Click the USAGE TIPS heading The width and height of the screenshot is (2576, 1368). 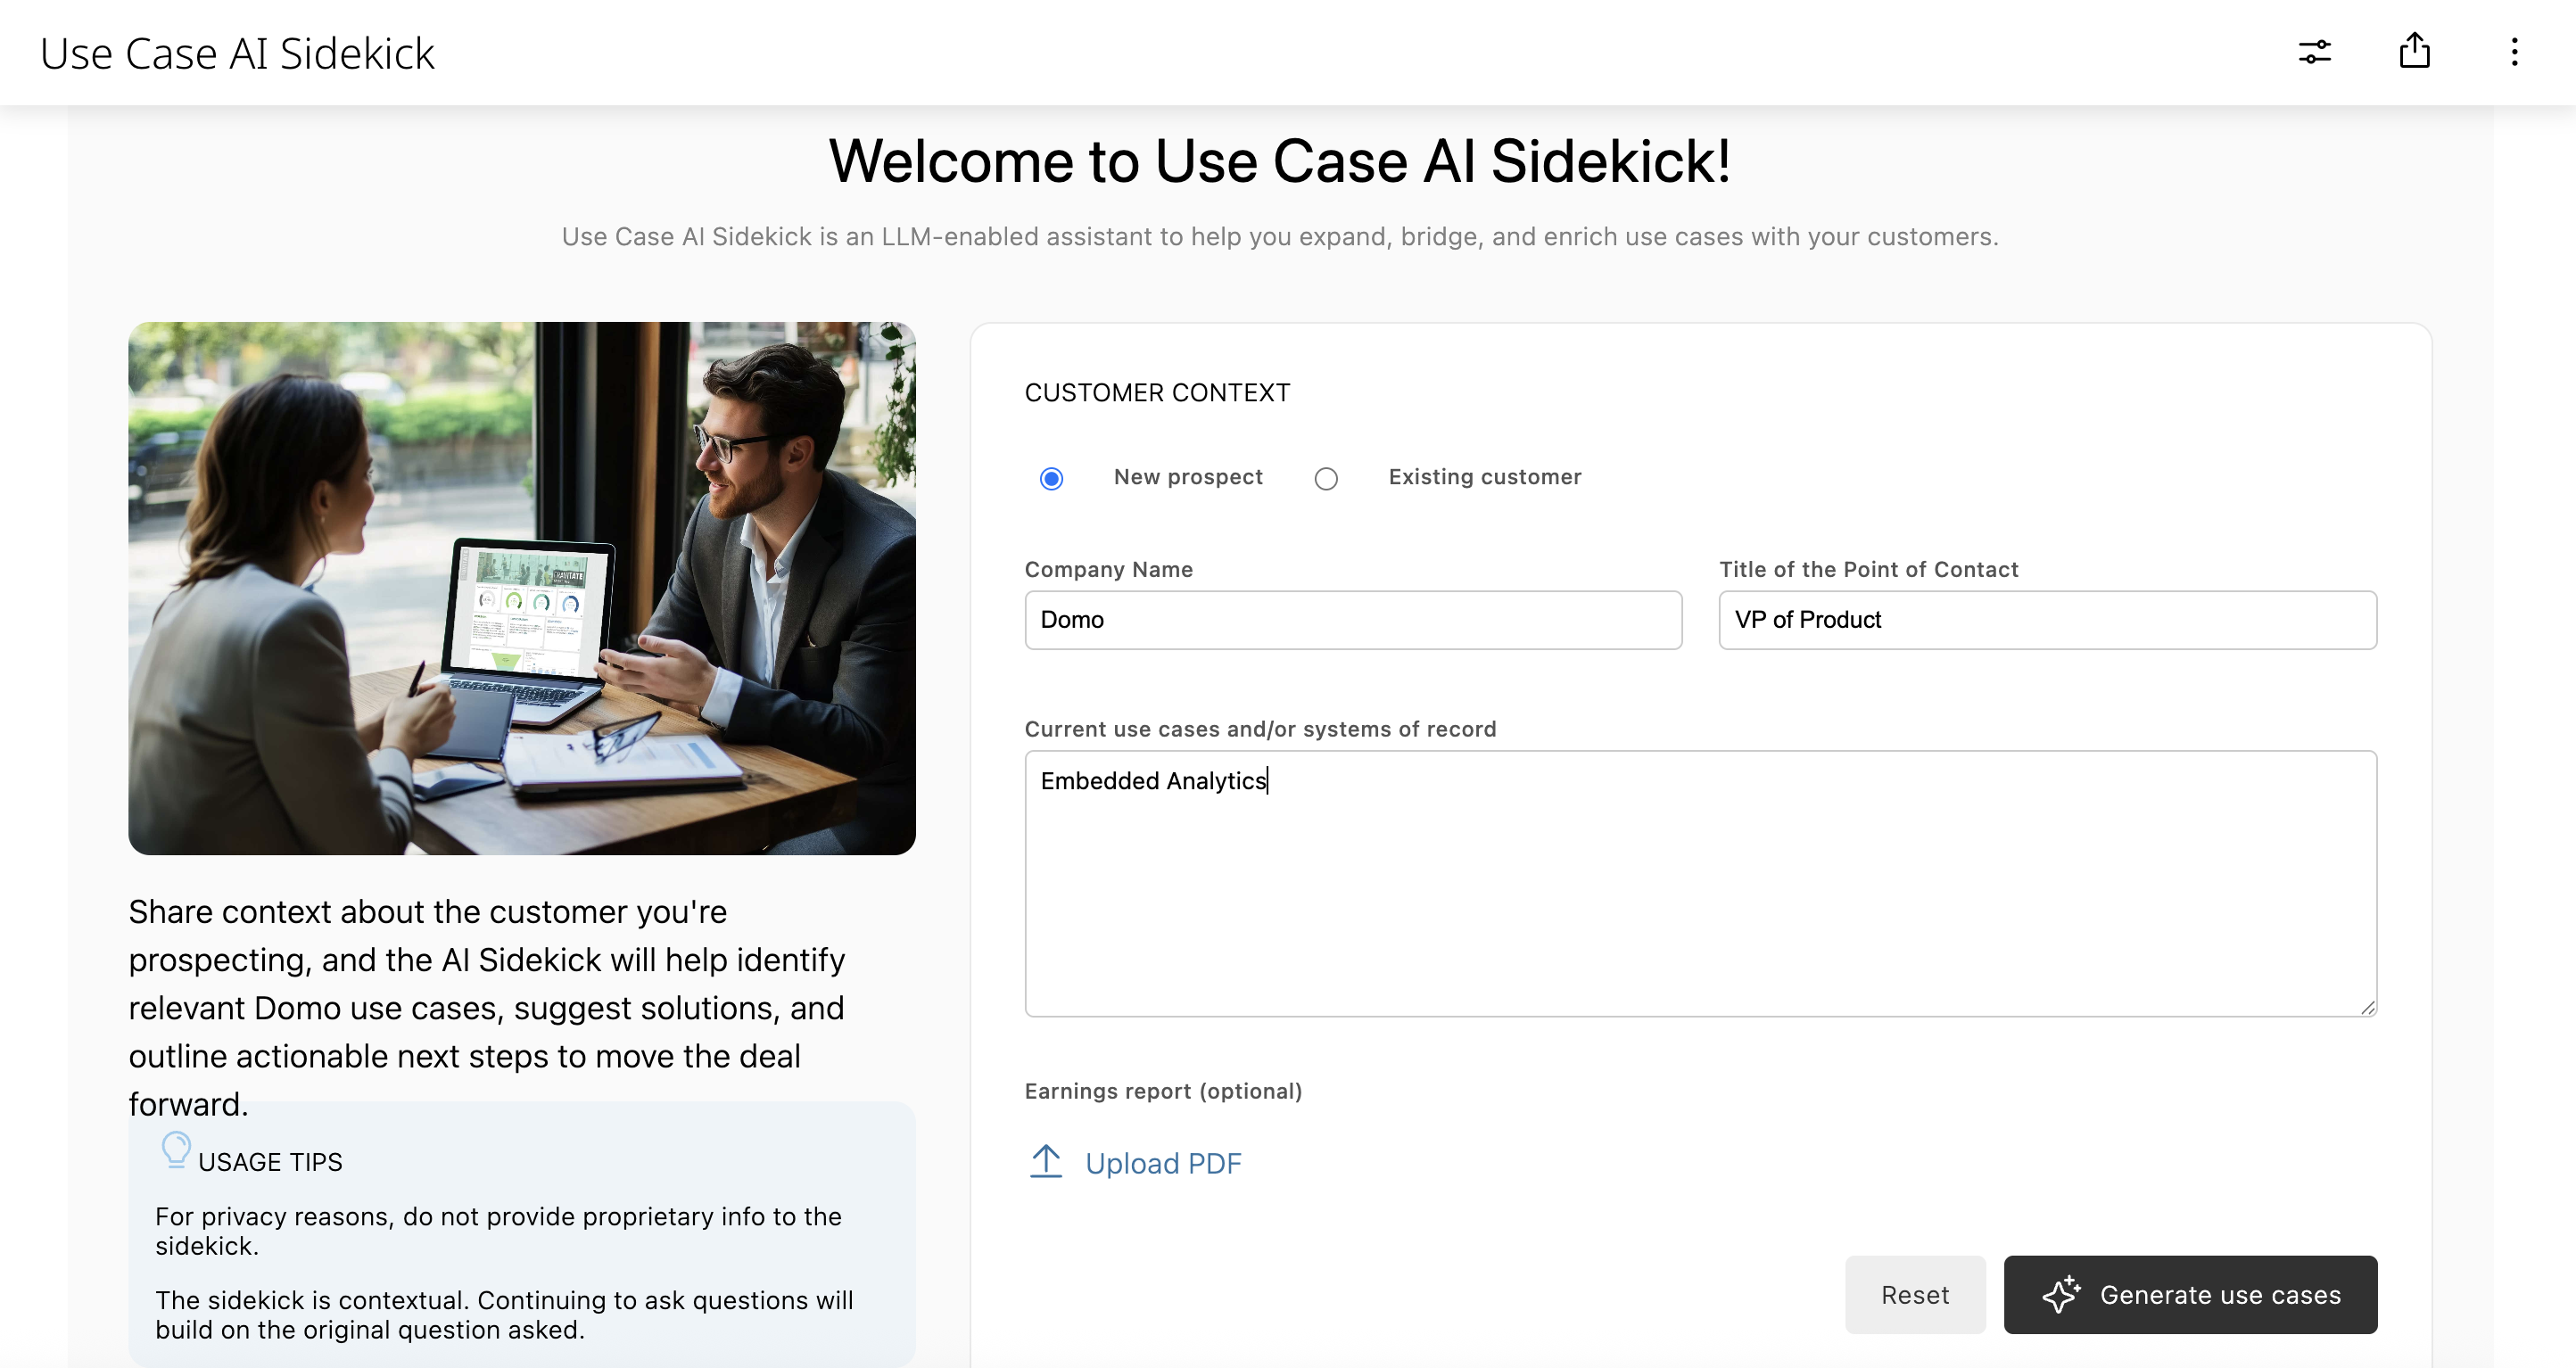pos(270,1162)
